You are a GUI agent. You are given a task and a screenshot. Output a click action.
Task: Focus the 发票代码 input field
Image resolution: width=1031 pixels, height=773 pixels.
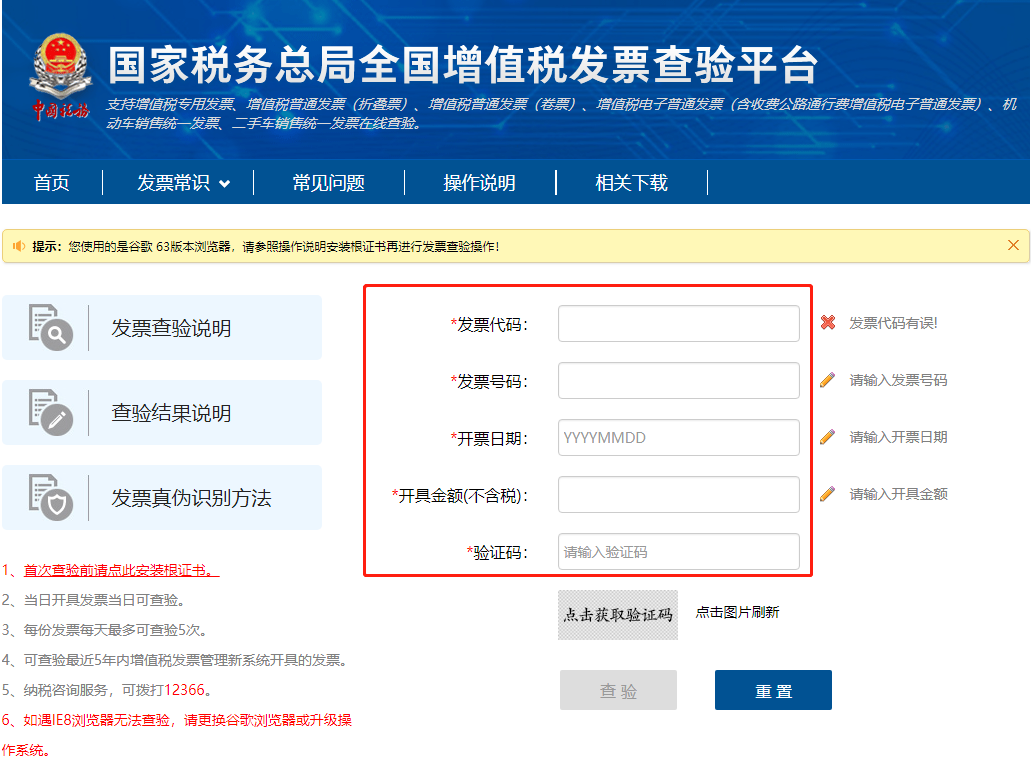click(679, 323)
